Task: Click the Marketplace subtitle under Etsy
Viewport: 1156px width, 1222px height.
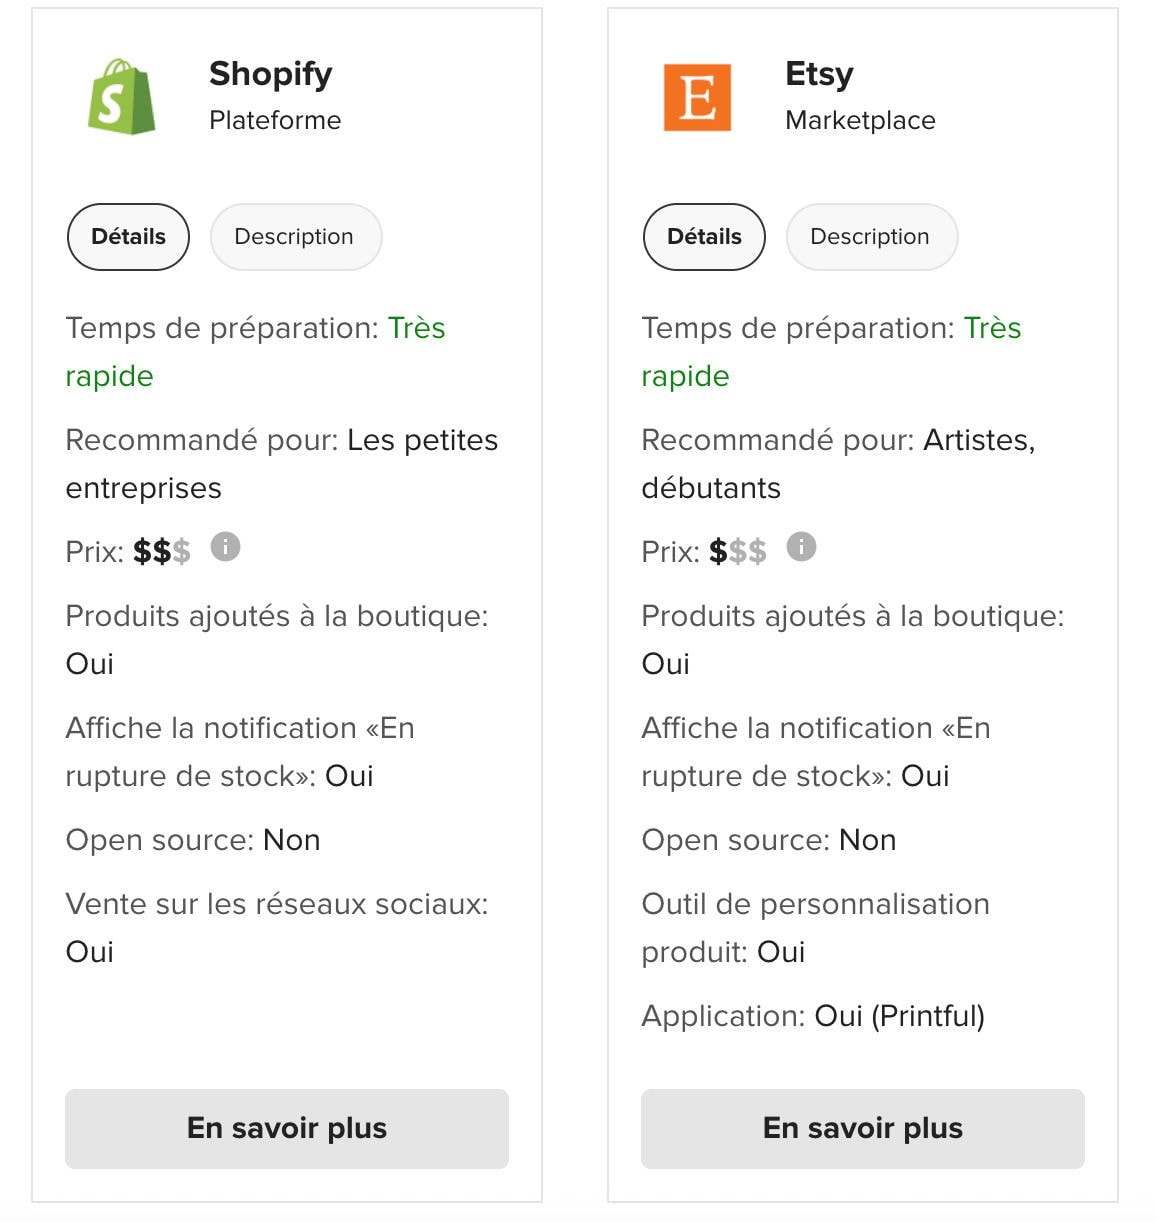Action: pyautogui.click(x=860, y=121)
